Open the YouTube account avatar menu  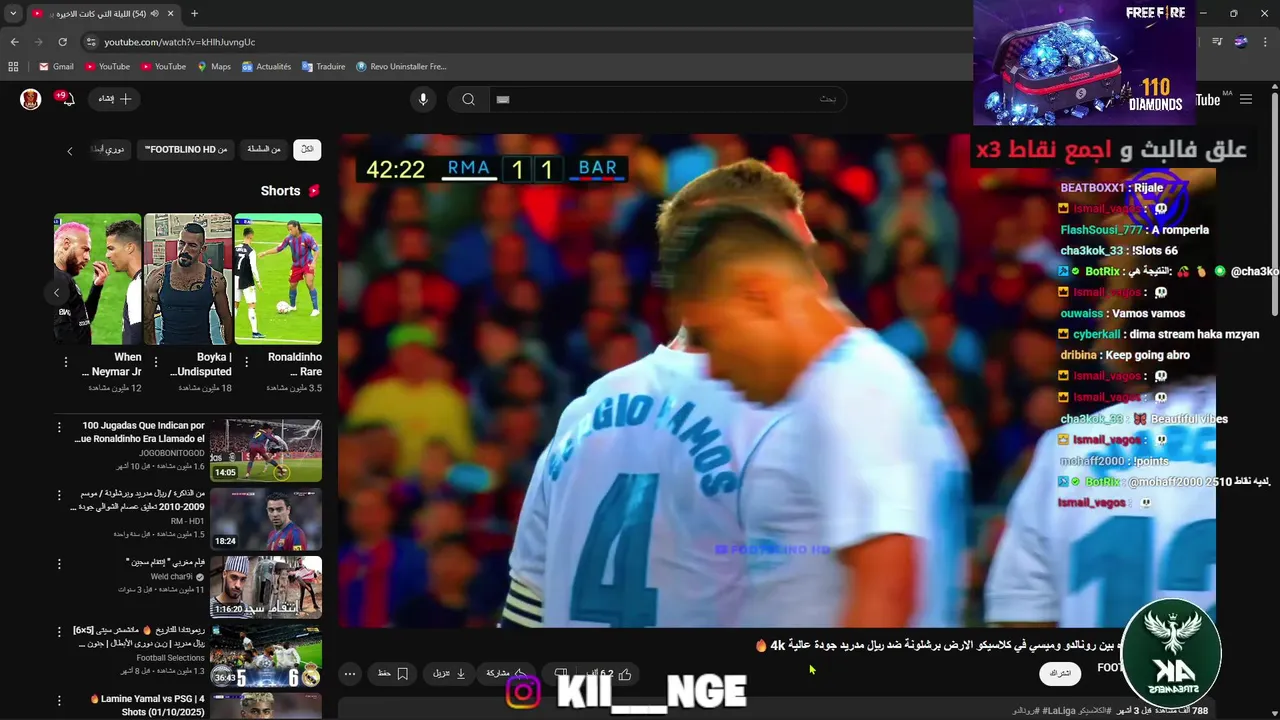[31, 99]
